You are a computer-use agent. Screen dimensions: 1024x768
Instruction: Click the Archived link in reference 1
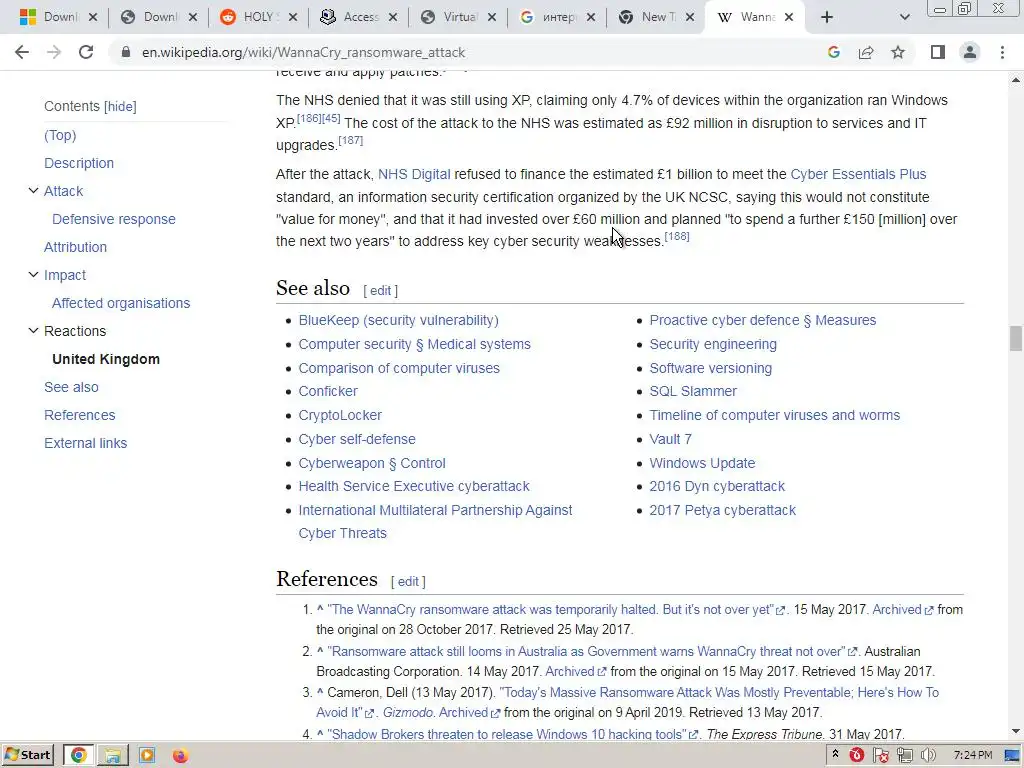coord(897,609)
